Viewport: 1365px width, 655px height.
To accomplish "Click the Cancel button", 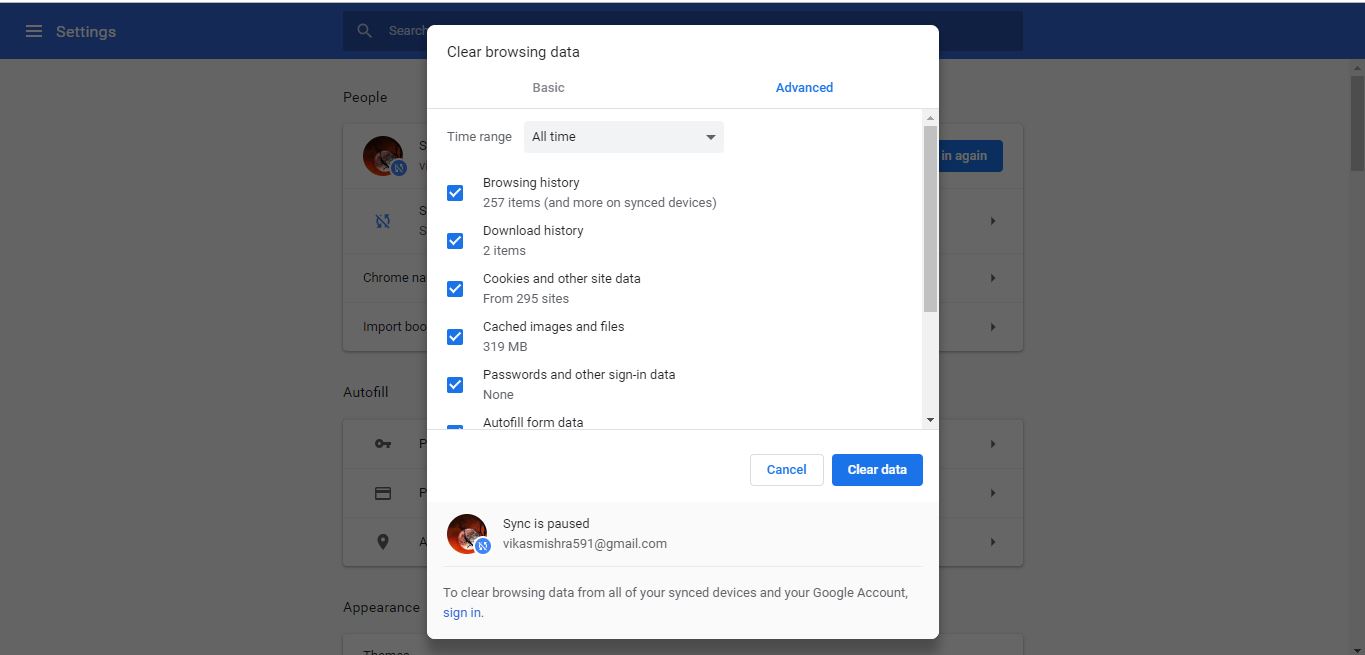I will [x=786, y=470].
